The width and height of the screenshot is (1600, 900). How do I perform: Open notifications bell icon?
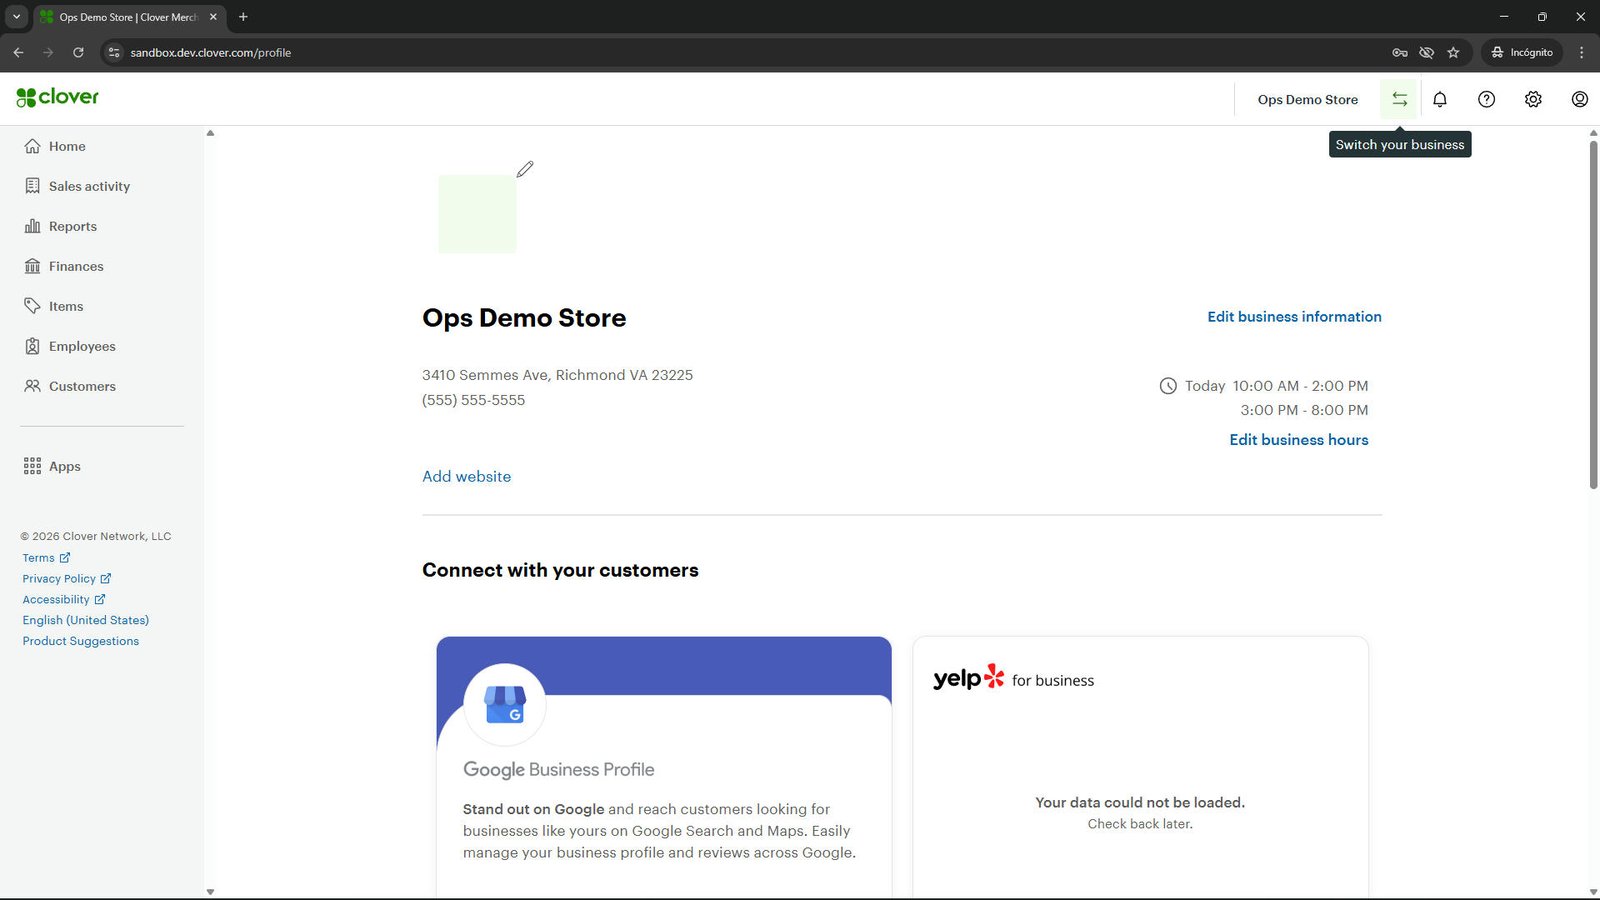[x=1440, y=99]
